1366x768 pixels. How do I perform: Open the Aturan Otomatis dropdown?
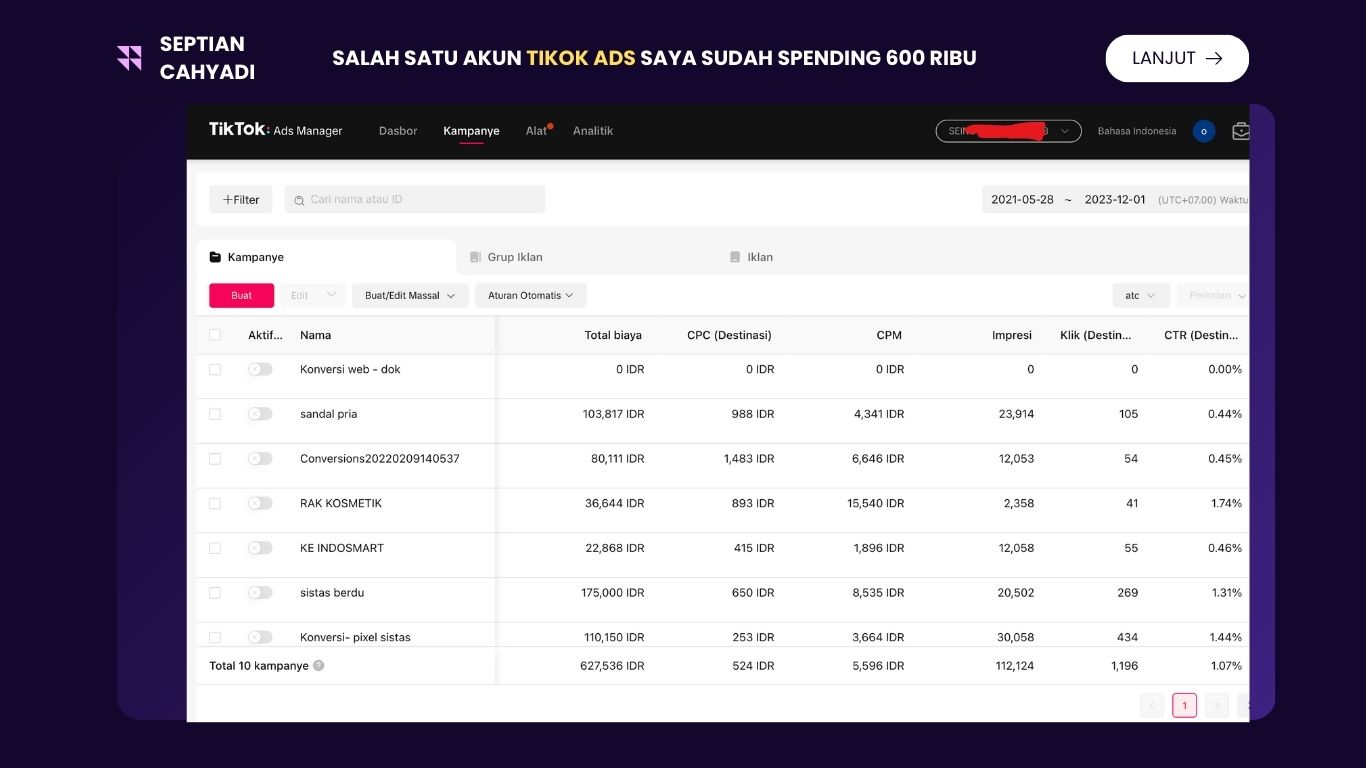coord(530,295)
